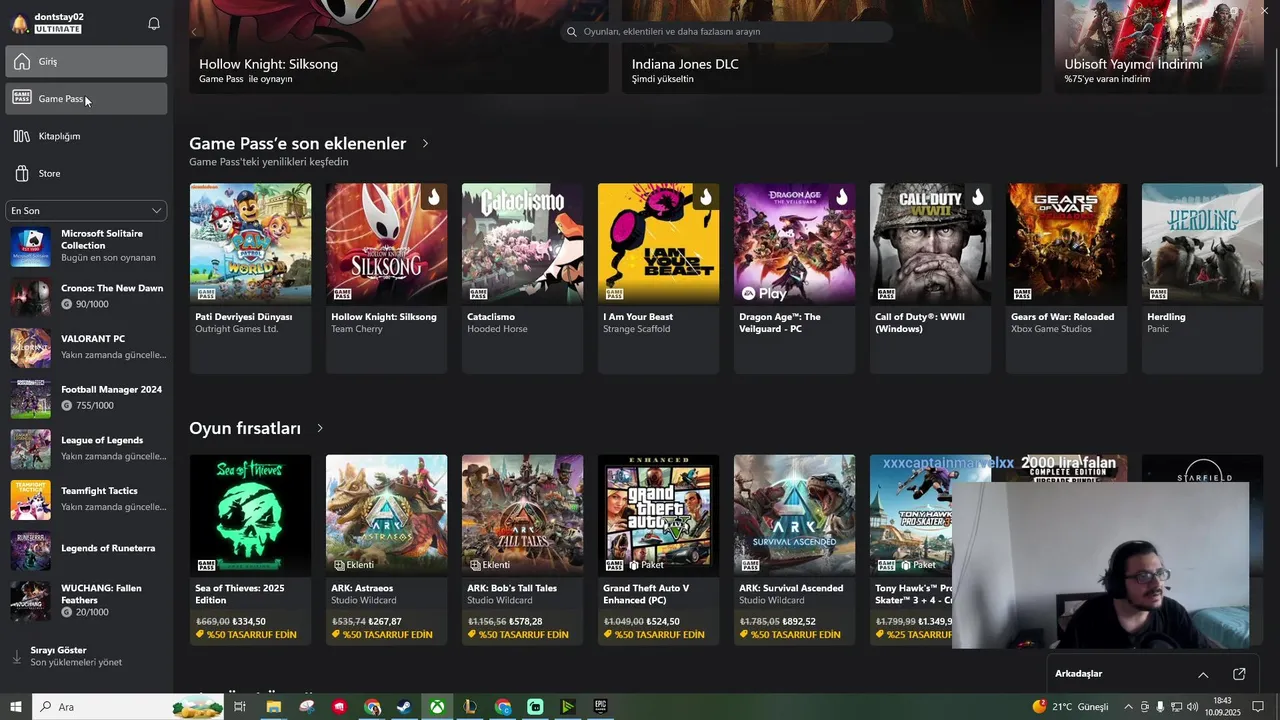Image resolution: width=1280 pixels, height=720 pixels.
Task: Collapse the Arkadaşlar friends panel
Action: 1203,674
